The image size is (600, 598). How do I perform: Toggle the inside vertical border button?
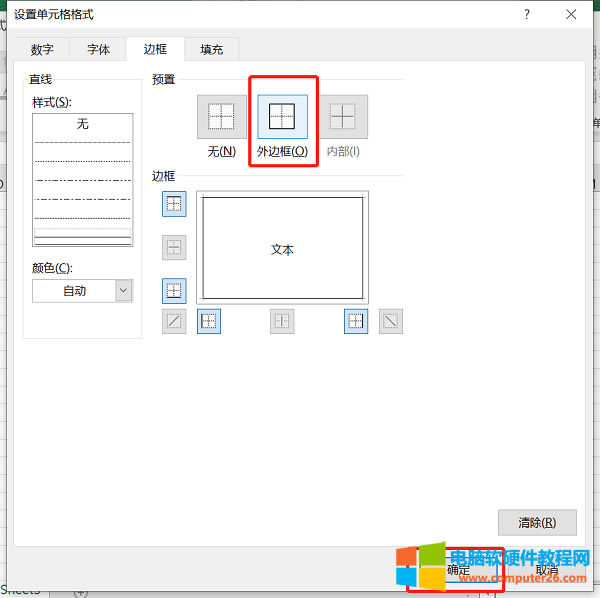pyautogui.click(x=282, y=321)
